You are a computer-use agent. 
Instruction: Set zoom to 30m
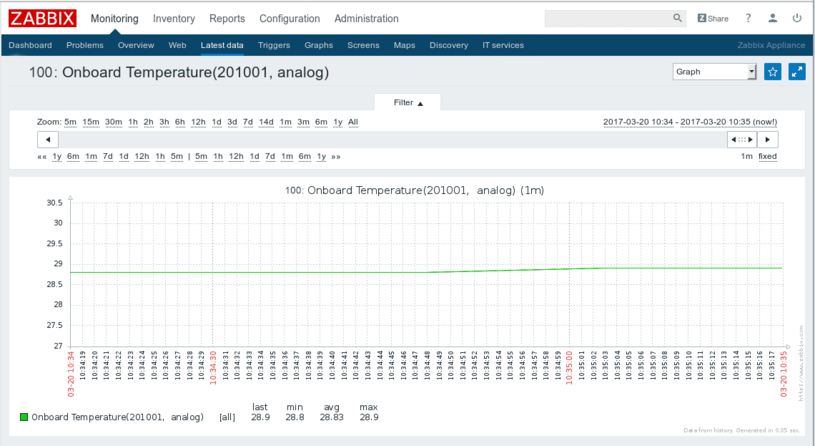[113, 122]
